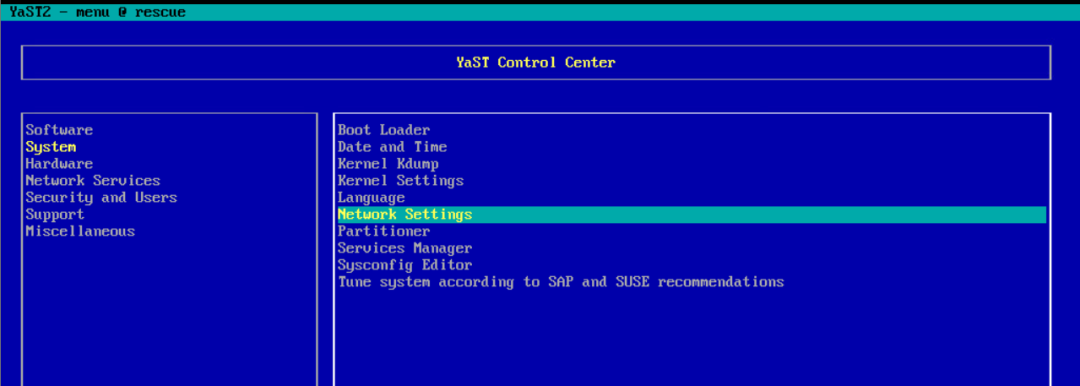The width and height of the screenshot is (1080, 386).
Task: Select the Software category
Action: [x=59, y=130]
